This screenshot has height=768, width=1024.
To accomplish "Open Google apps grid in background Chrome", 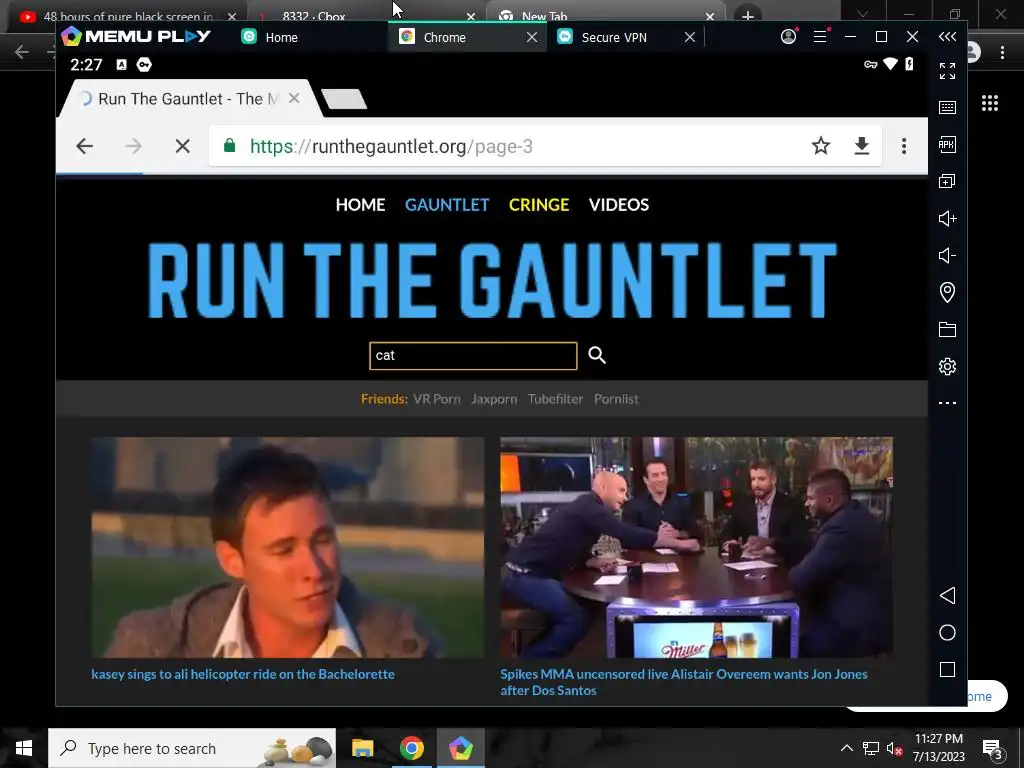I will 990,103.
